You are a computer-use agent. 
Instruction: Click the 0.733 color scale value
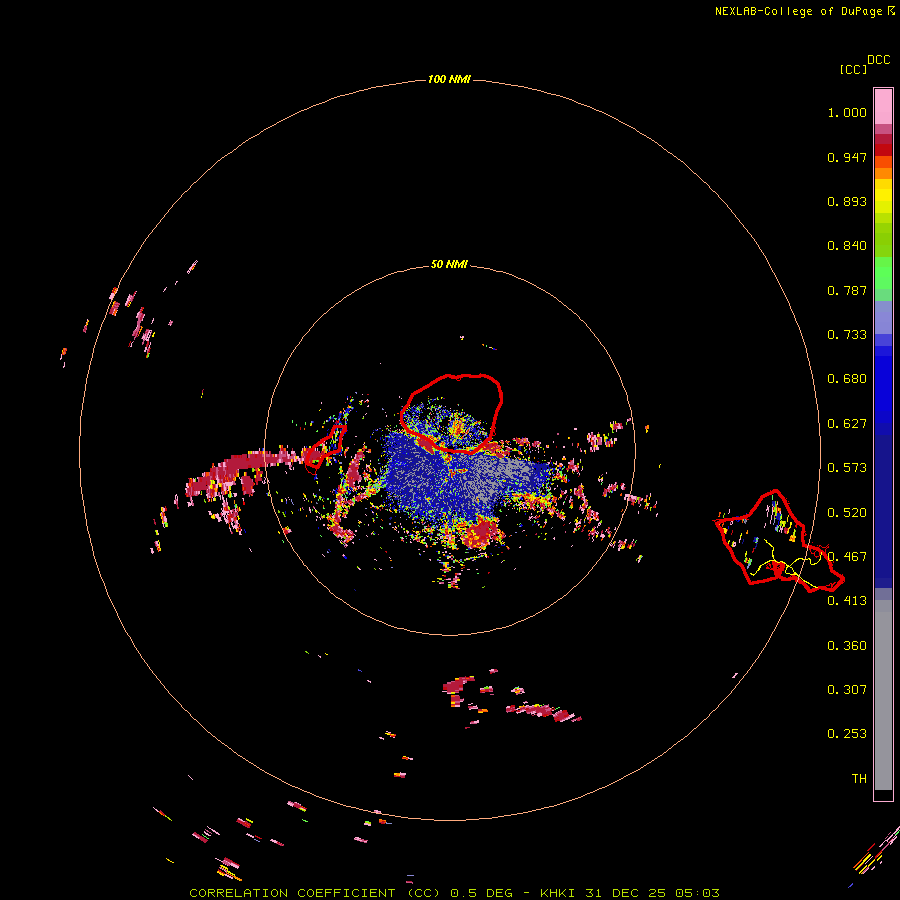point(847,335)
